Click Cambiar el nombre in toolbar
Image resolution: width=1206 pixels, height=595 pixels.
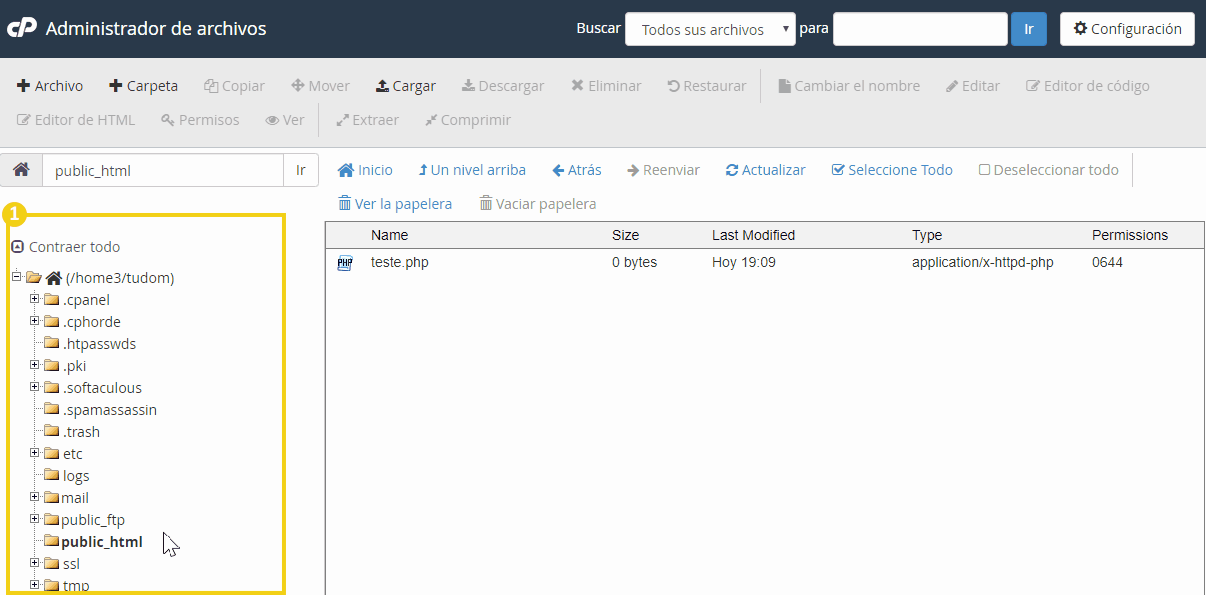click(x=849, y=86)
